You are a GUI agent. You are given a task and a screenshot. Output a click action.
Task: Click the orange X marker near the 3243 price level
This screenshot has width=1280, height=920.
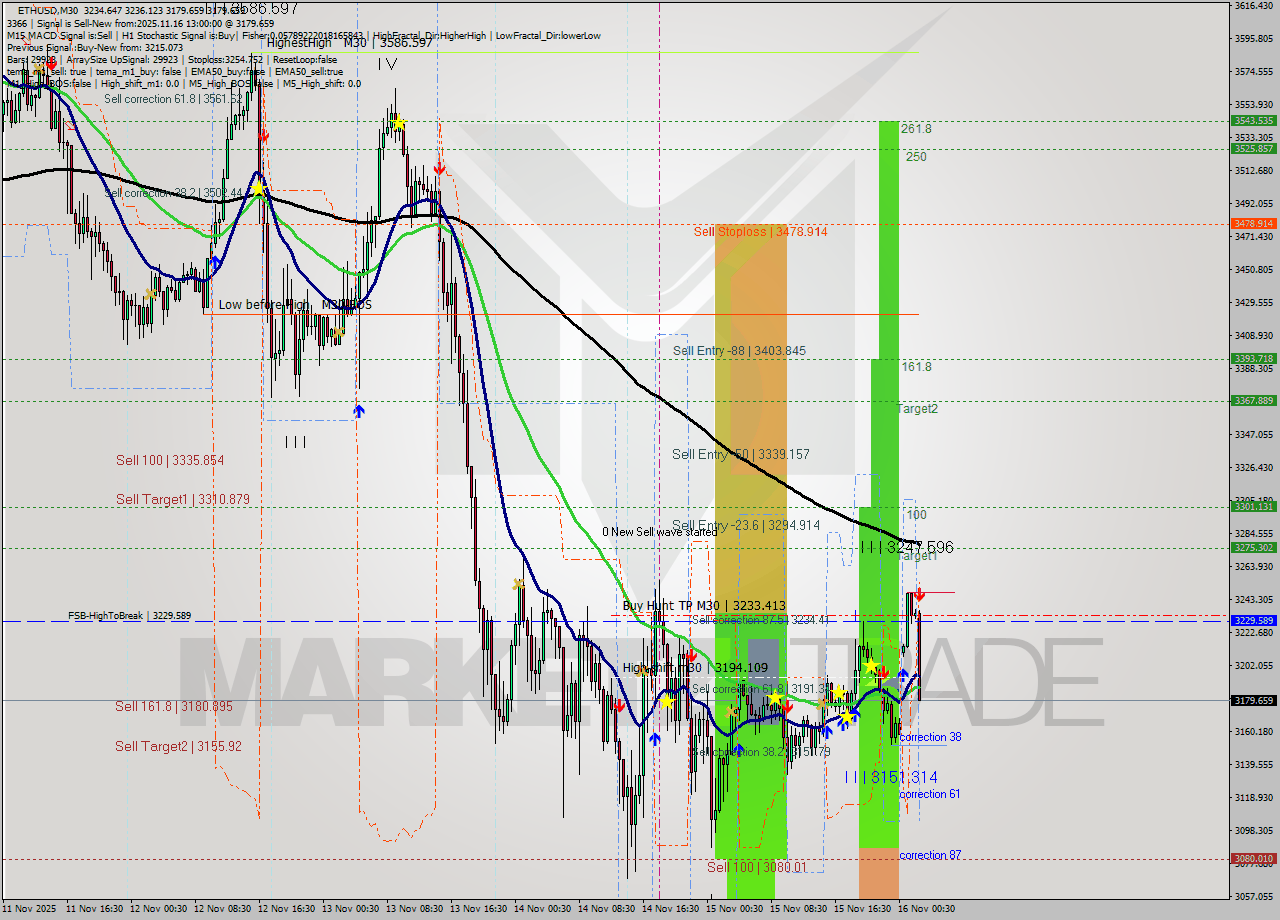pyautogui.click(x=518, y=584)
